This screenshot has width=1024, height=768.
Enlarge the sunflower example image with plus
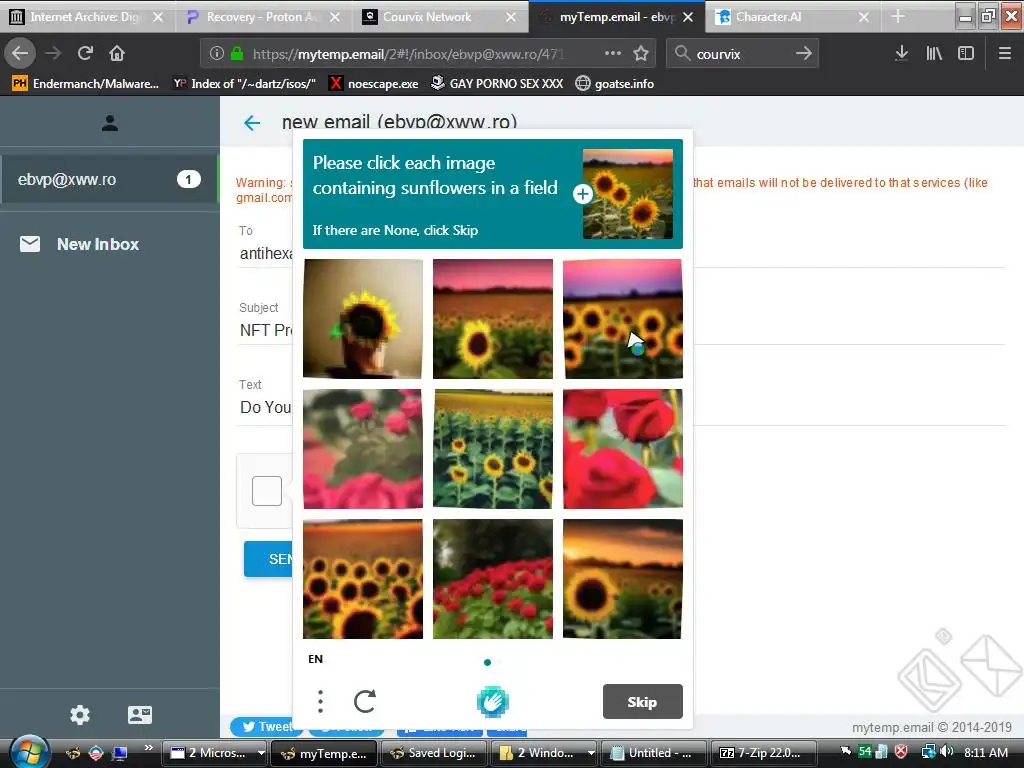[583, 194]
